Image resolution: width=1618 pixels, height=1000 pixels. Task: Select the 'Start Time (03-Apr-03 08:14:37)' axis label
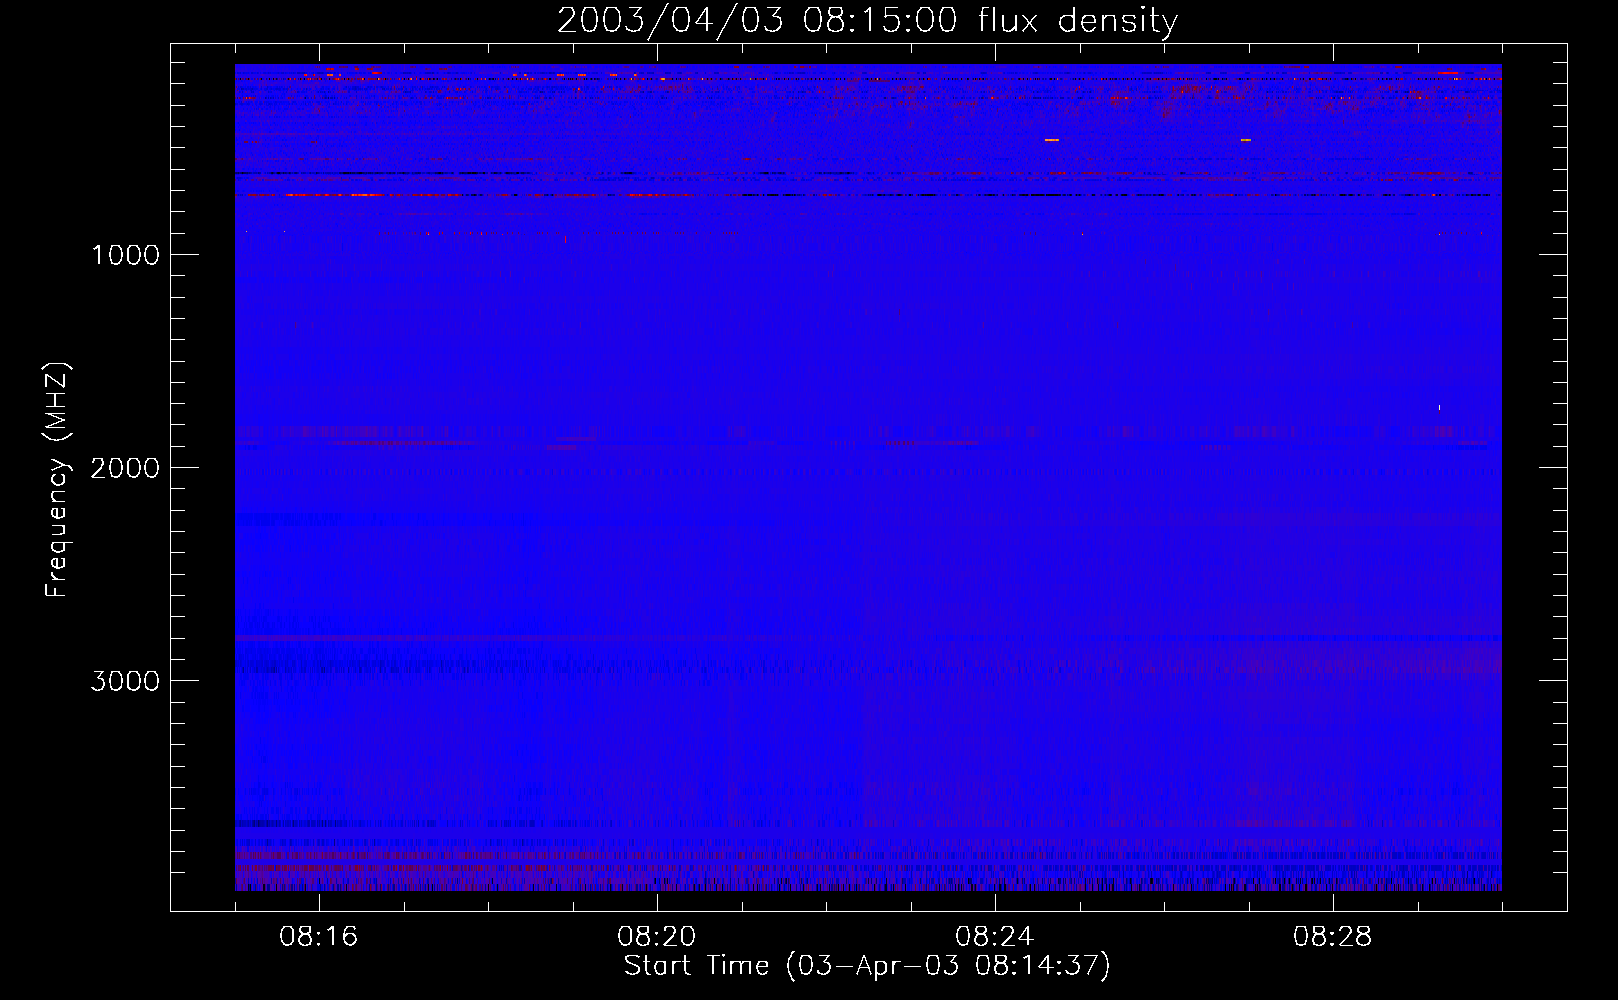click(x=867, y=966)
